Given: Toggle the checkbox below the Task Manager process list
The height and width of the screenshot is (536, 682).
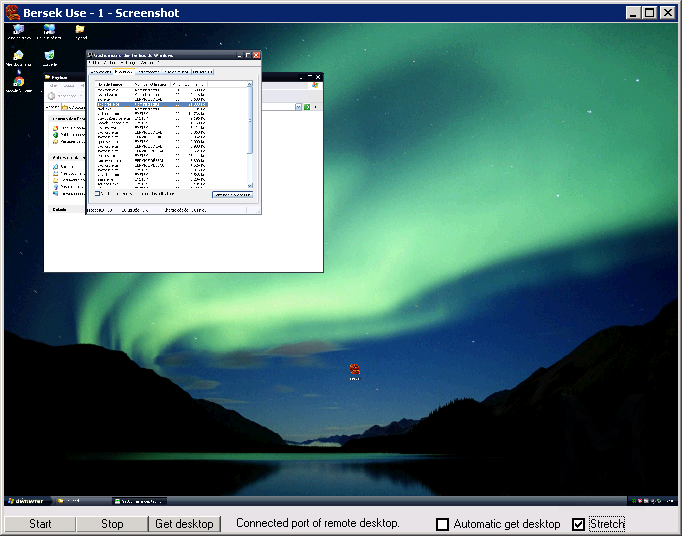Looking at the screenshot, I should 97,194.
